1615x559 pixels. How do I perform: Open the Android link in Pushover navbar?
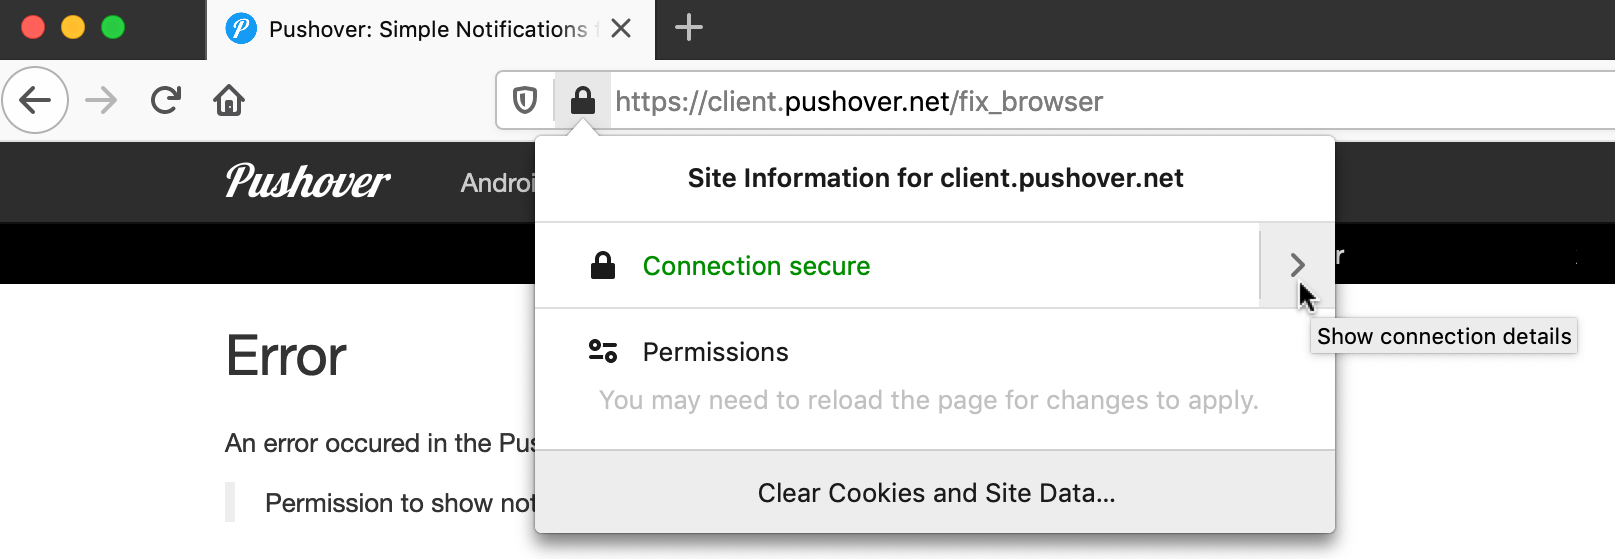tap(497, 183)
